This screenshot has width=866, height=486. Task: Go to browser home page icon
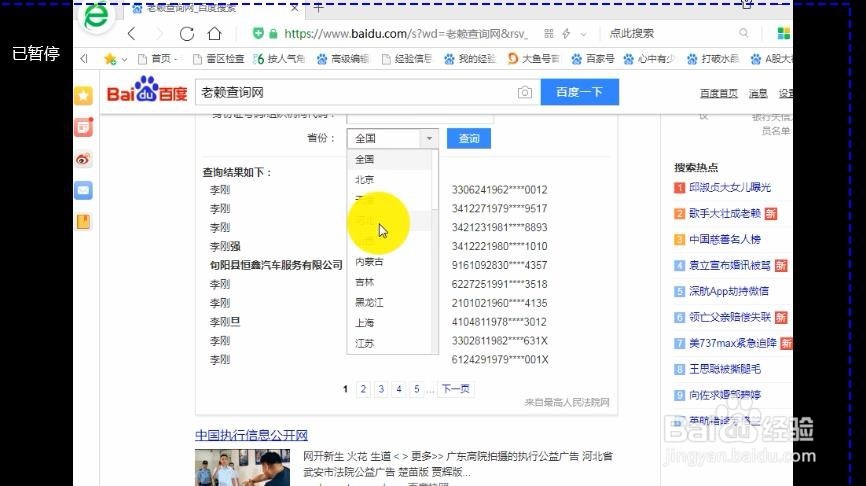tap(214, 34)
